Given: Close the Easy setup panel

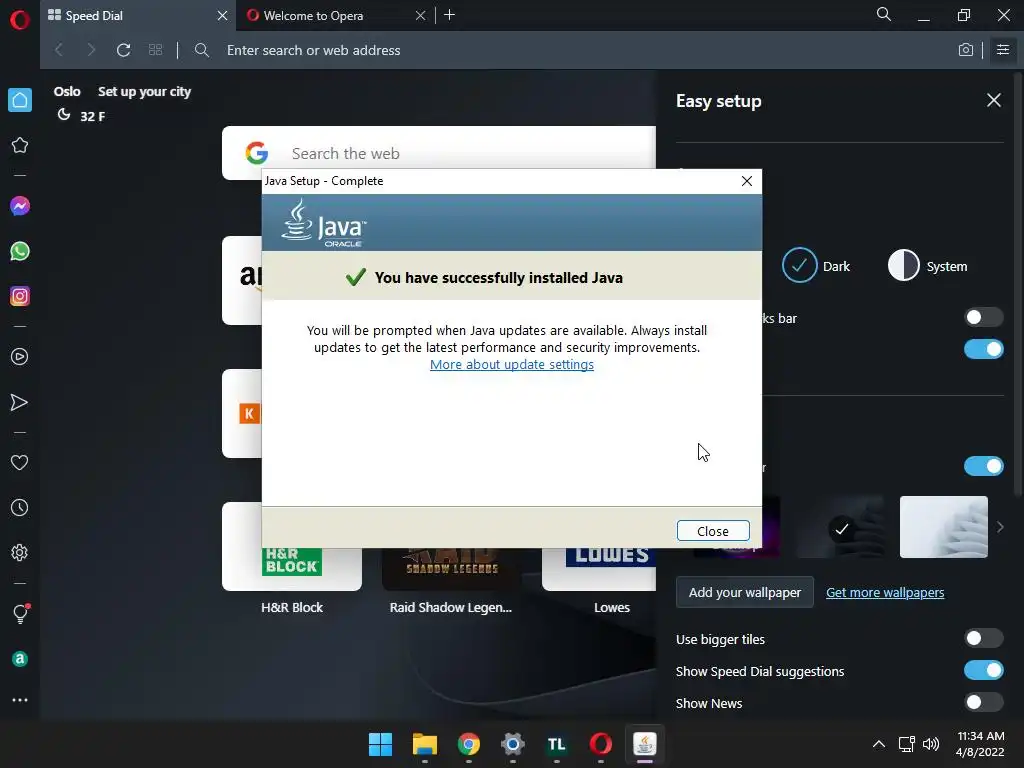Looking at the screenshot, I should click(x=994, y=100).
